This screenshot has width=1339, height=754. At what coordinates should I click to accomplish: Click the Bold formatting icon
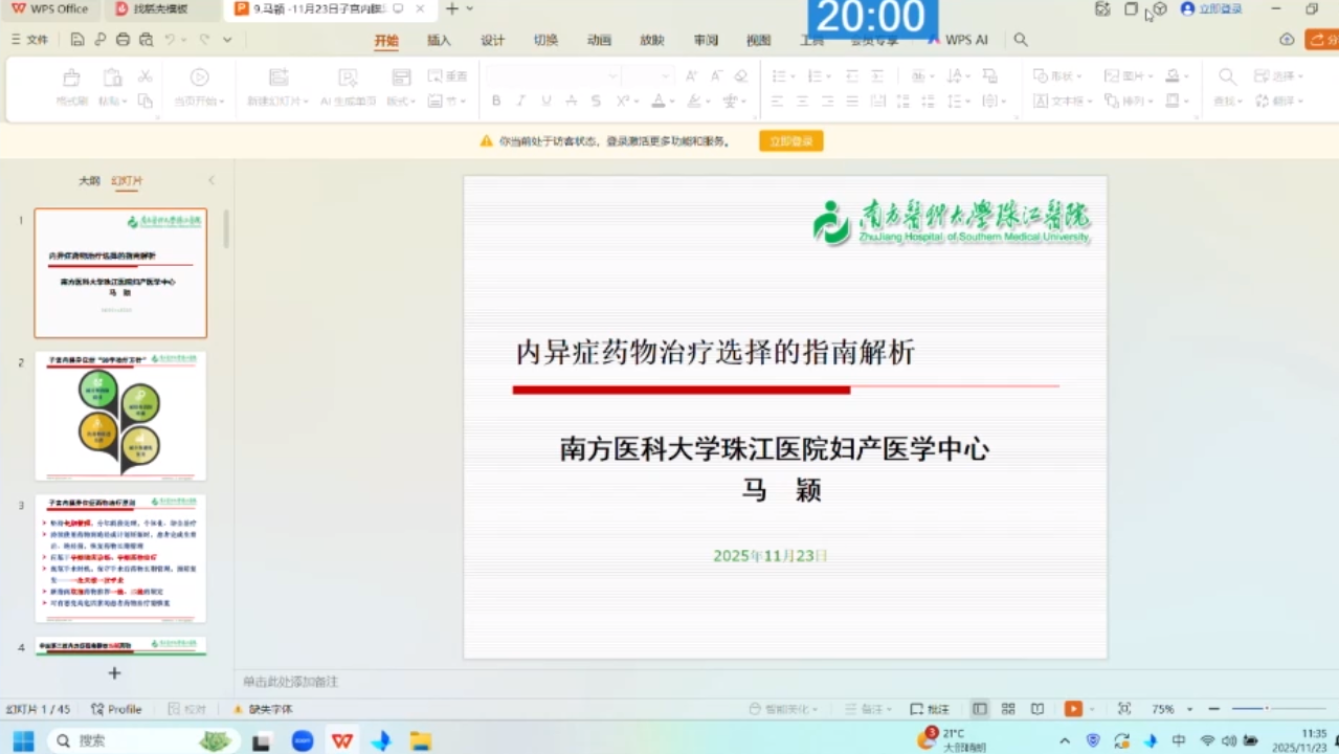(x=496, y=101)
